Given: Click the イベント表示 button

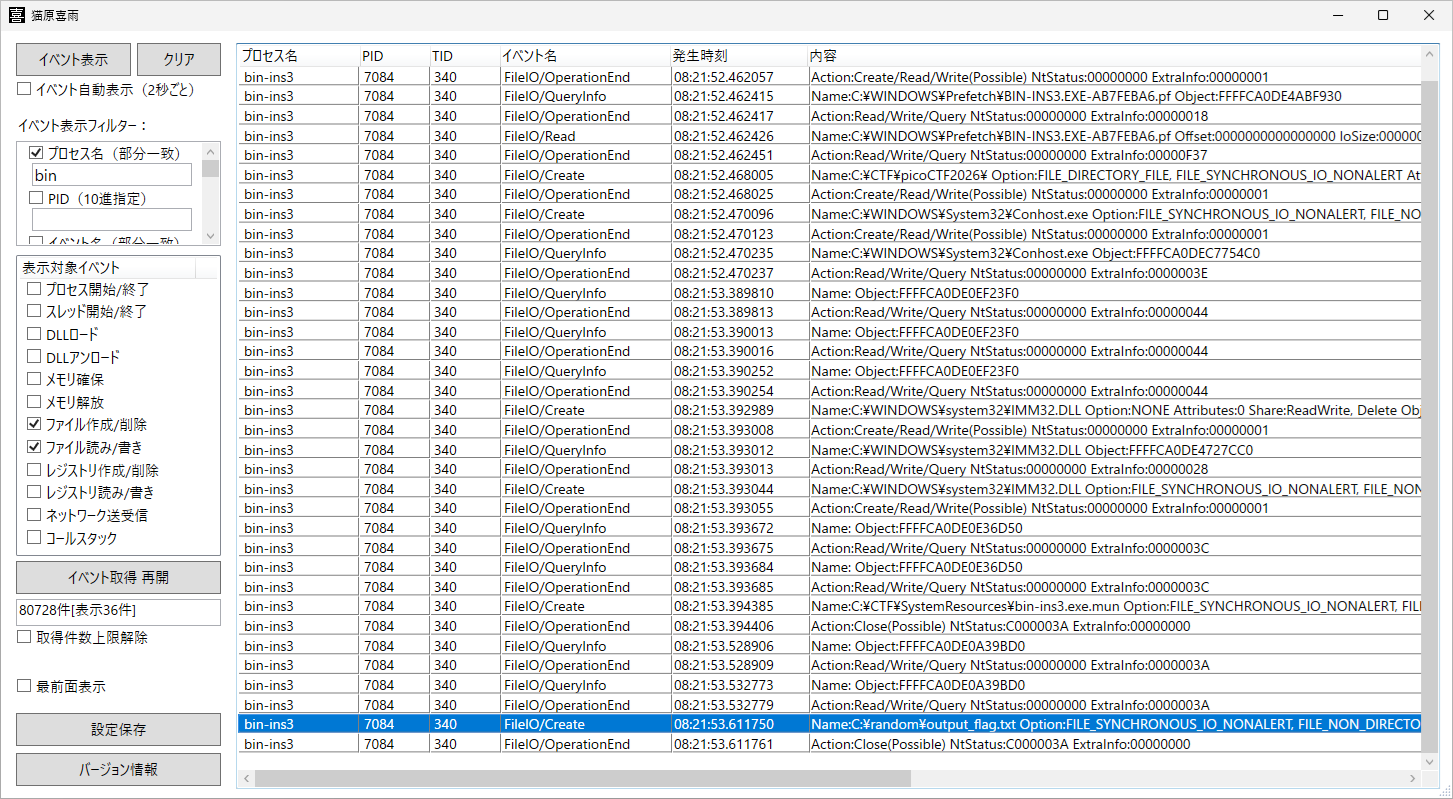Looking at the screenshot, I should (x=73, y=59).
